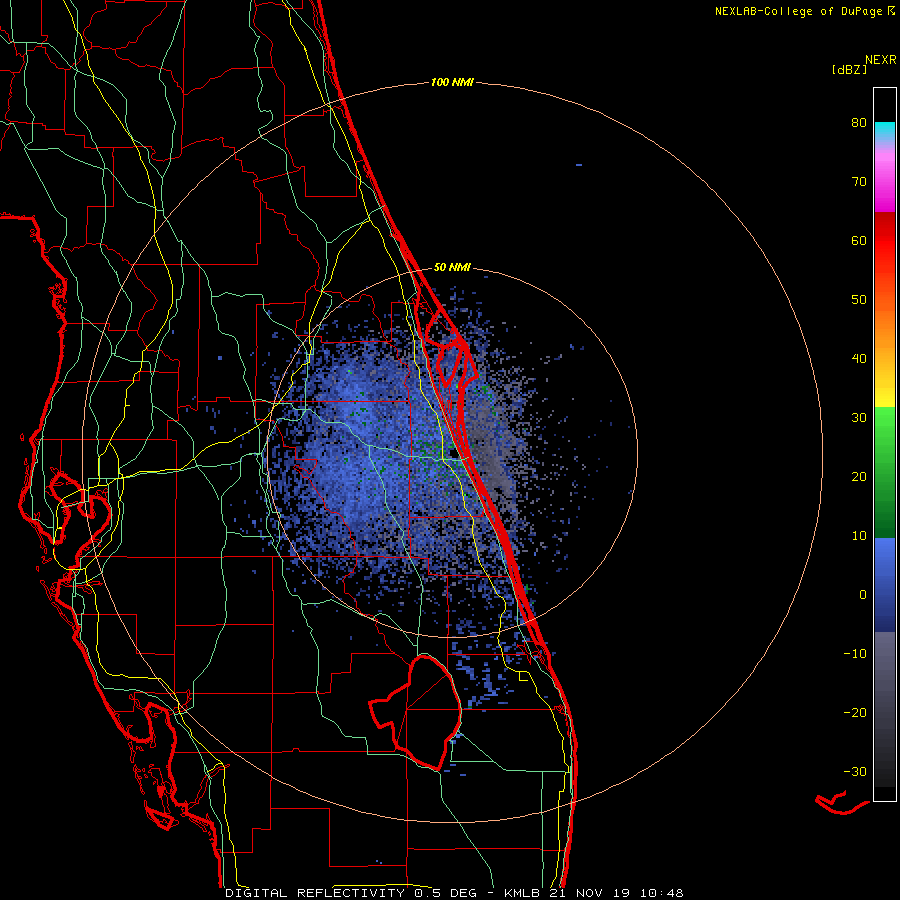
Task: Click the 60 value on the dBZ scale
Action: click(859, 240)
